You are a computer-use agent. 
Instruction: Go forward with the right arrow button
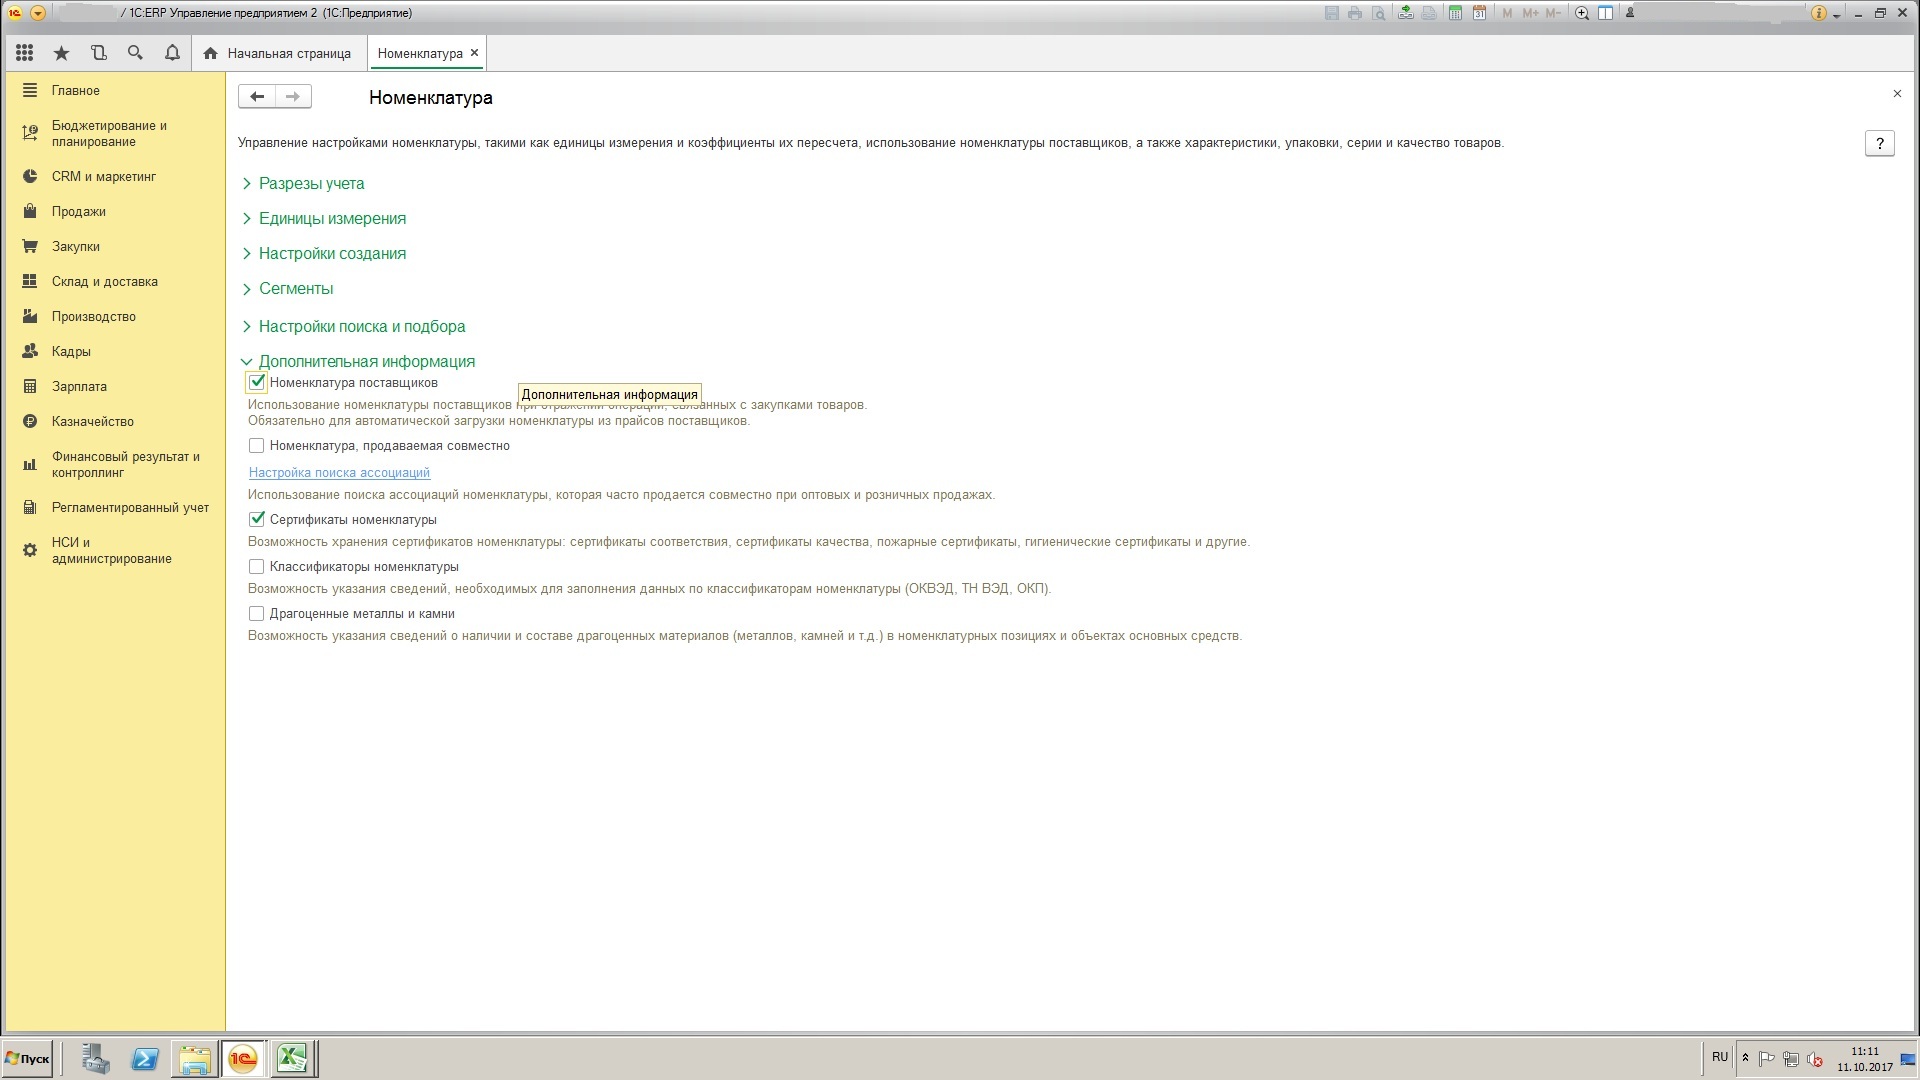[293, 96]
